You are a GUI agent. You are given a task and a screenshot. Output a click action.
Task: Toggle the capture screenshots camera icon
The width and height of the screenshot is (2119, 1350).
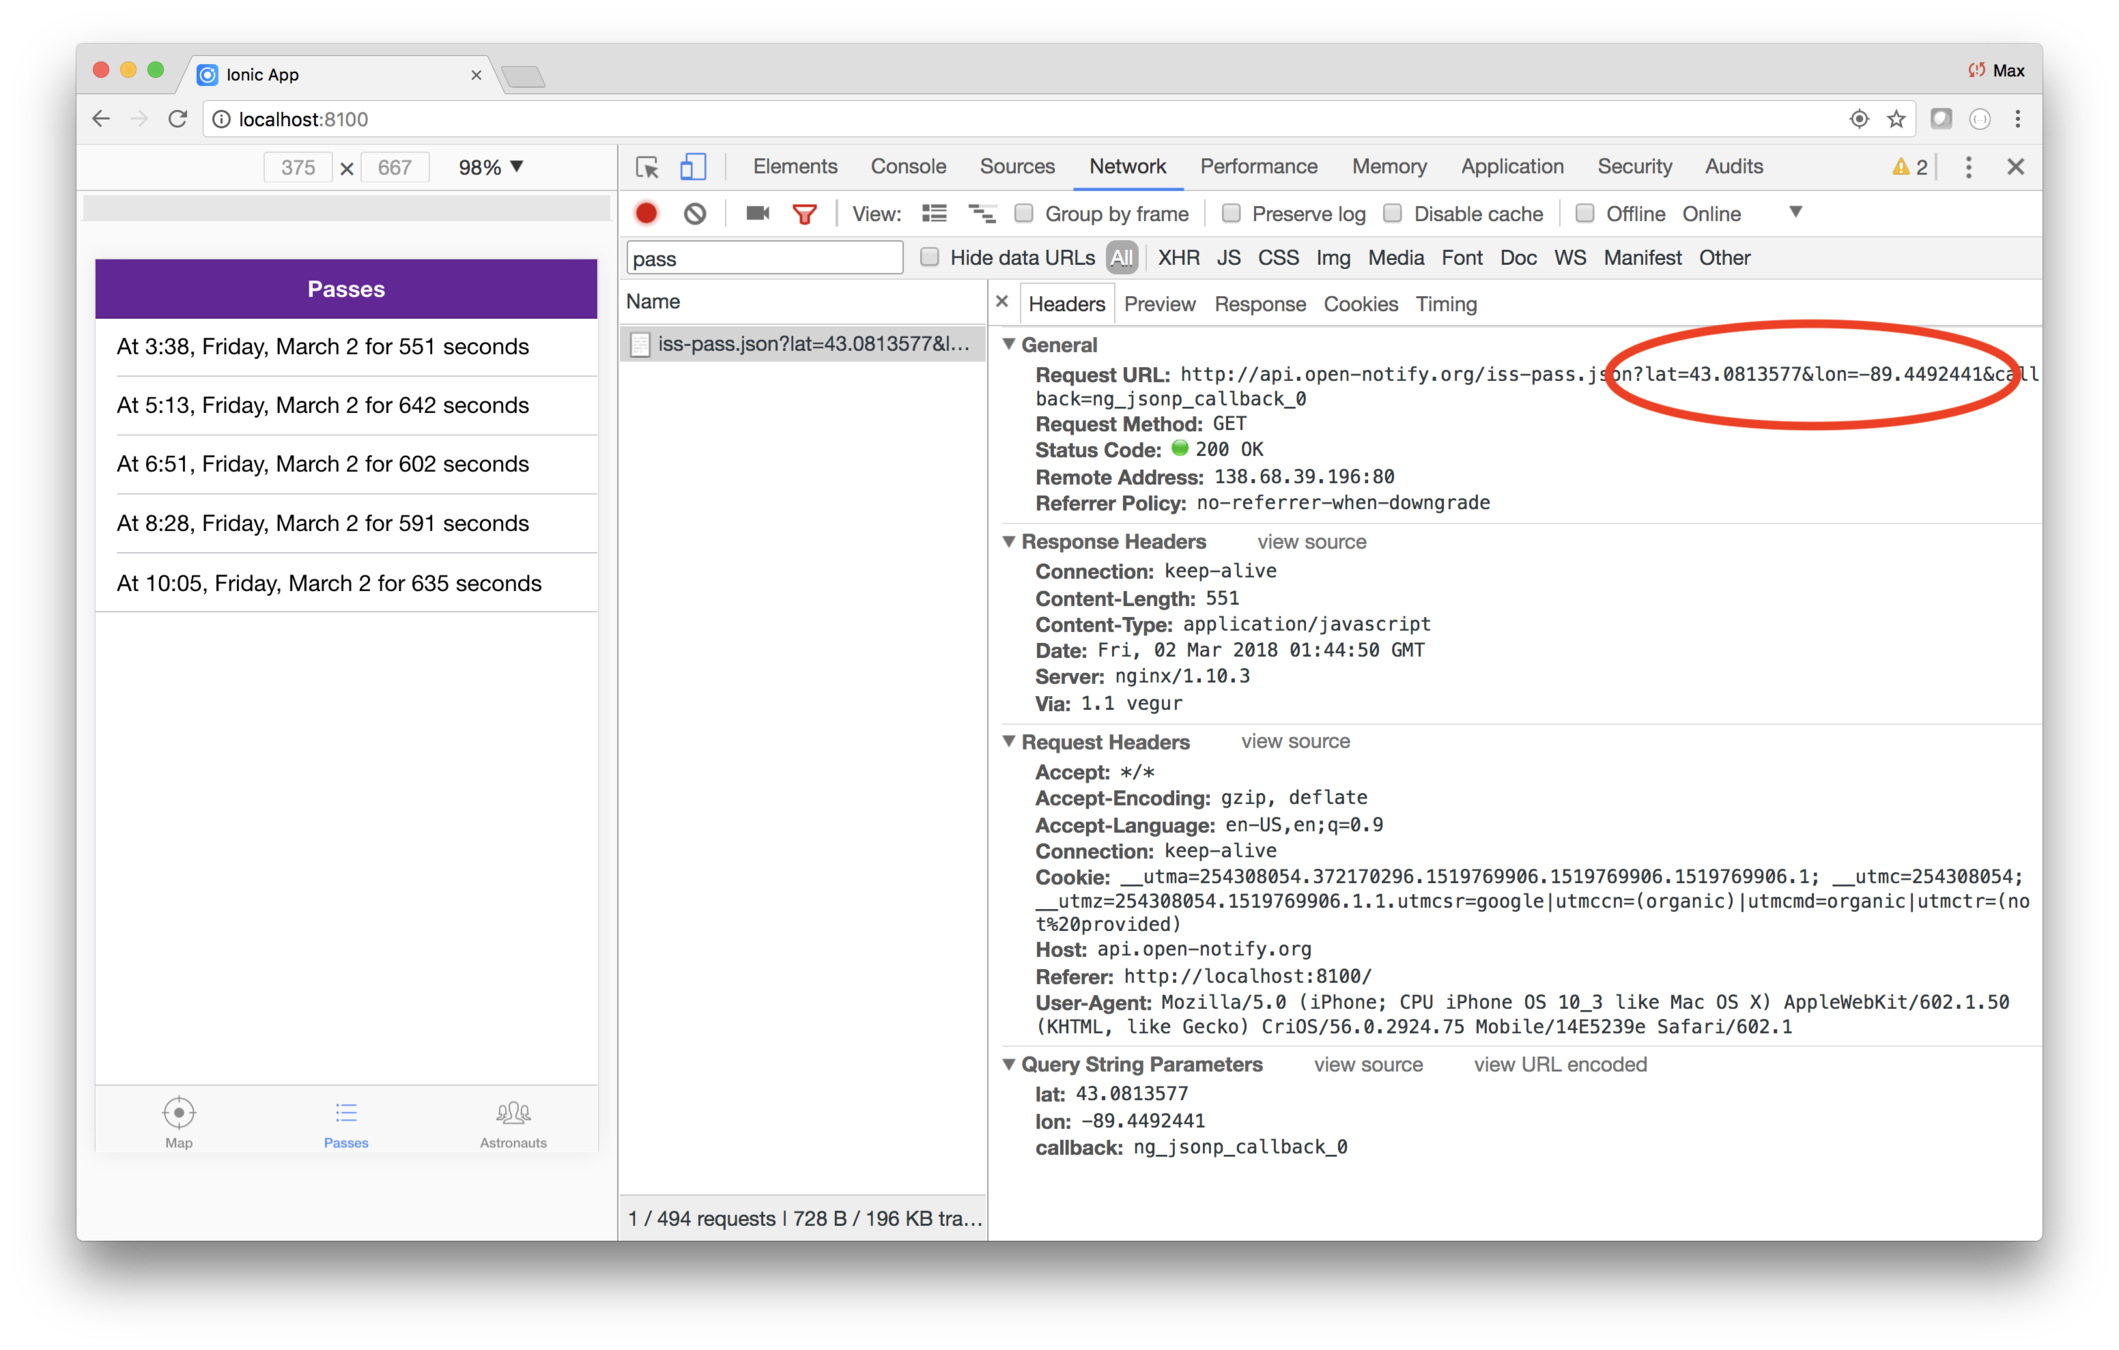(x=757, y=213)
